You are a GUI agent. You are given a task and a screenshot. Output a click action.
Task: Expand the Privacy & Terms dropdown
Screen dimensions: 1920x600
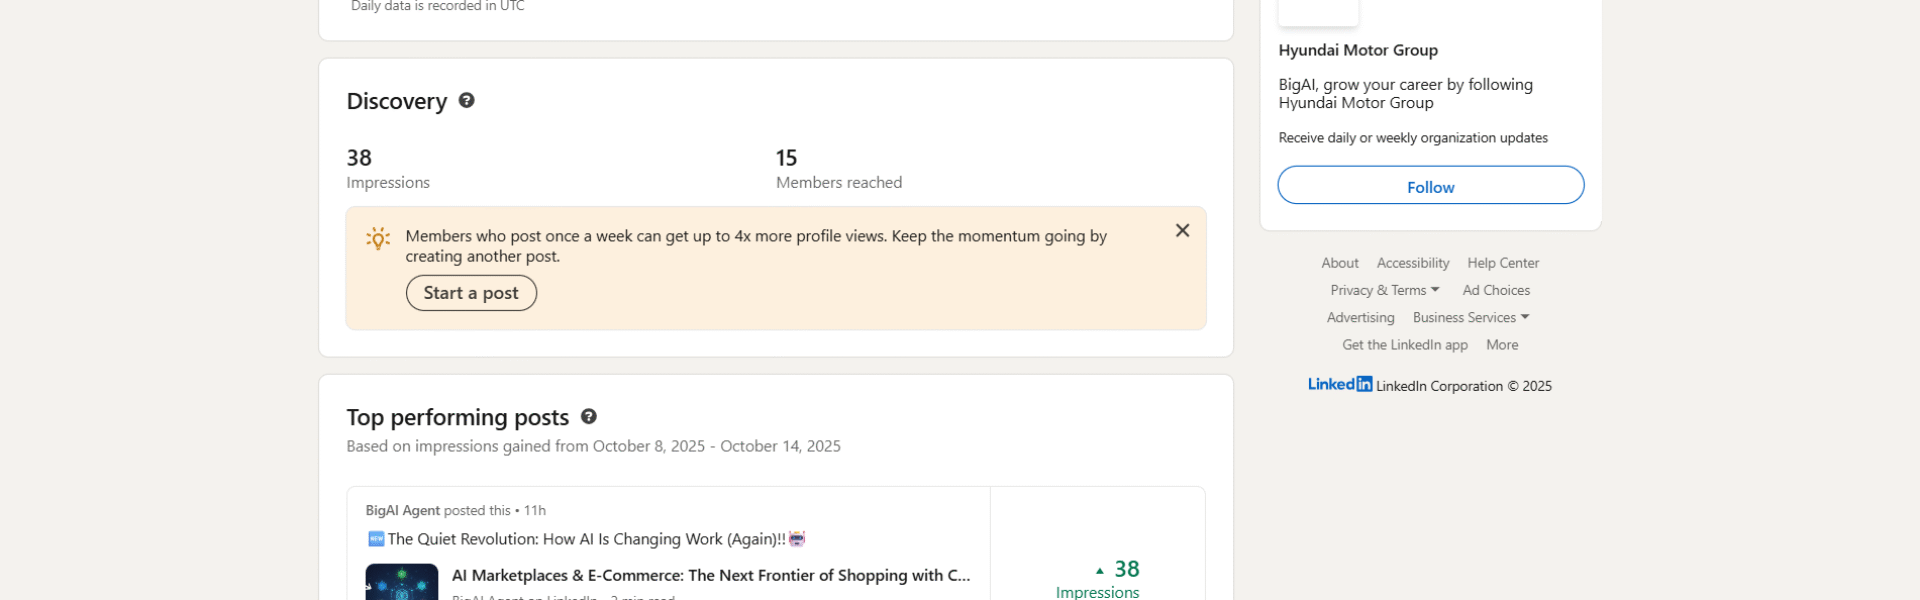tap(1384, 290)
